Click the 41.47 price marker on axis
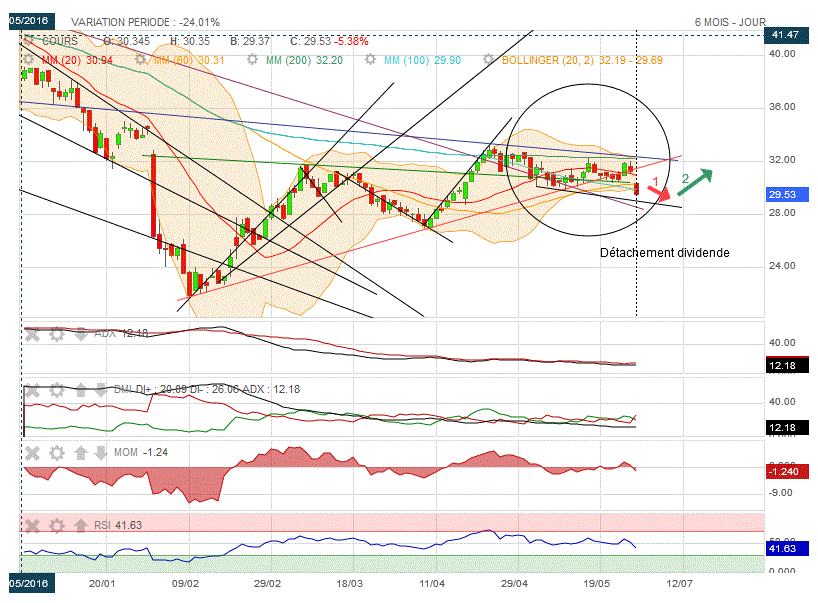Screen dimensions: 818x603 (786, 35)
